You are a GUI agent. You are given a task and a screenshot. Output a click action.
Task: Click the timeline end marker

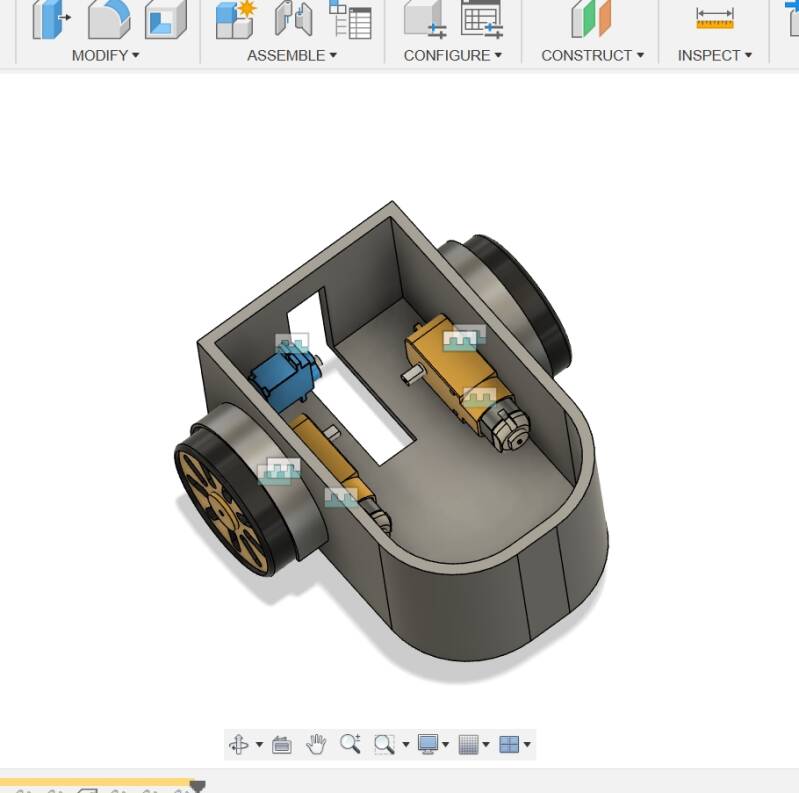point(197,787)
